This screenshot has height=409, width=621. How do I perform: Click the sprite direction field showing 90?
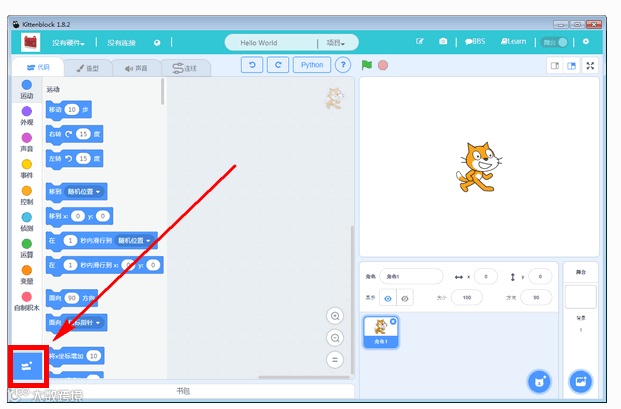[536, 297]
